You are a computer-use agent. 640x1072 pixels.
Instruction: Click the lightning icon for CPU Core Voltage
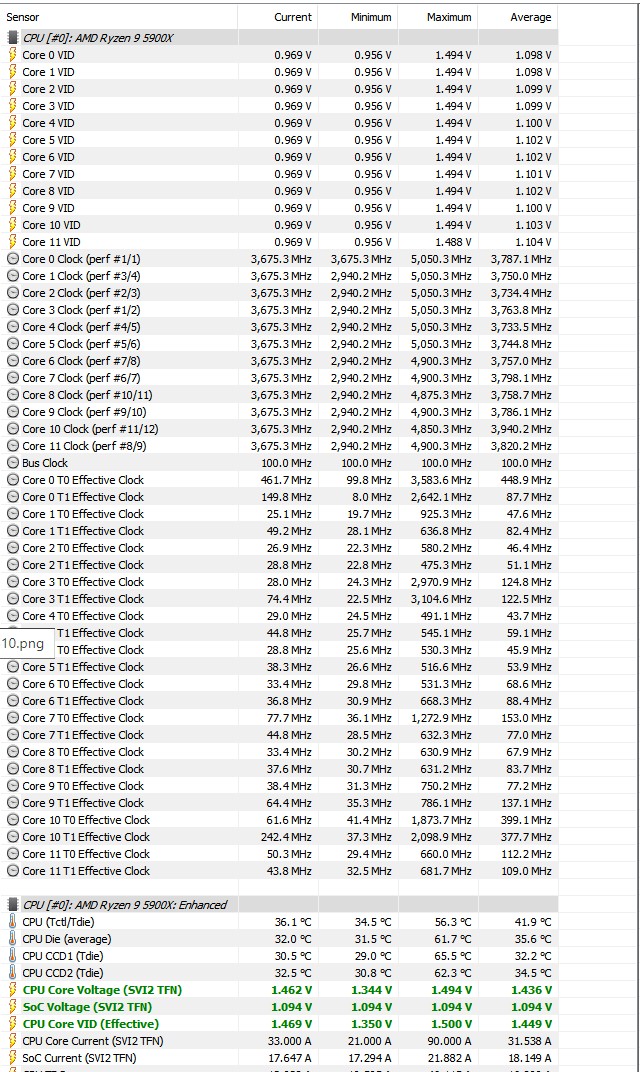pyautogui.click(x=13, y=990)
